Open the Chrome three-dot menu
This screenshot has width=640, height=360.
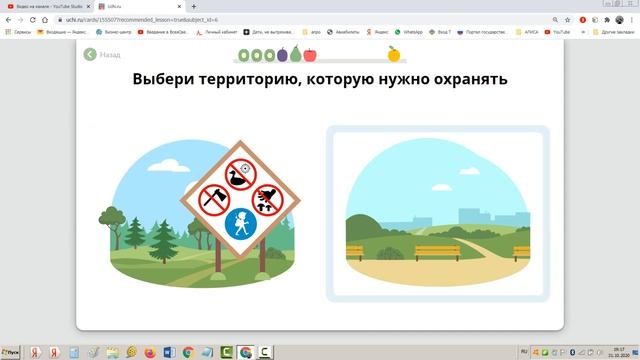(632, 20)
